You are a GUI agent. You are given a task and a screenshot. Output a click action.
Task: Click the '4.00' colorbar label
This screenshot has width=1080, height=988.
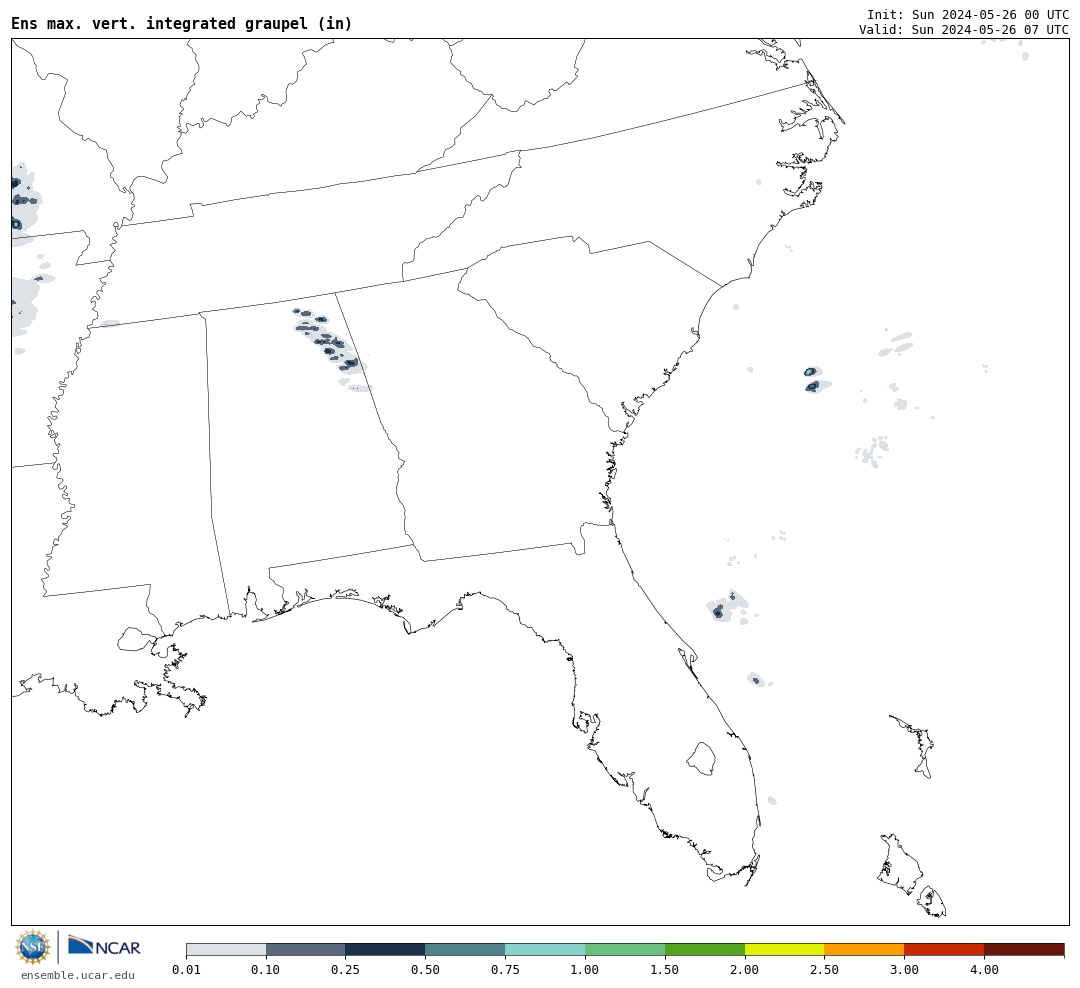tap(984, 969)
